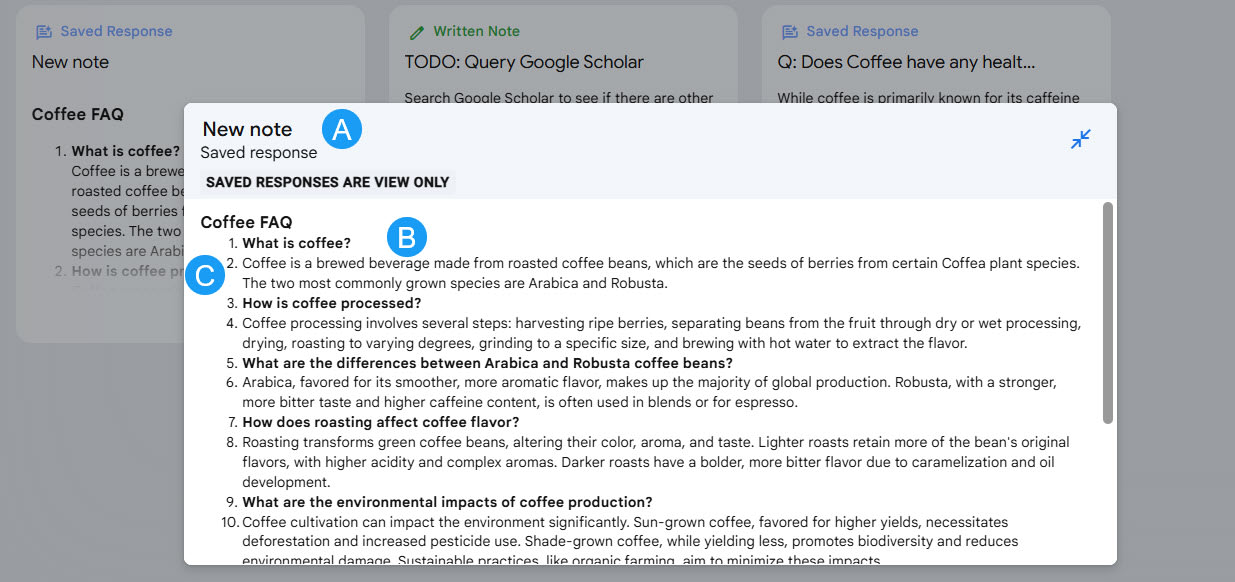The height and width of the screenshot is (582, 1235).
Task: Click annotation marker A beside the note title
Action: click(342, 128)
